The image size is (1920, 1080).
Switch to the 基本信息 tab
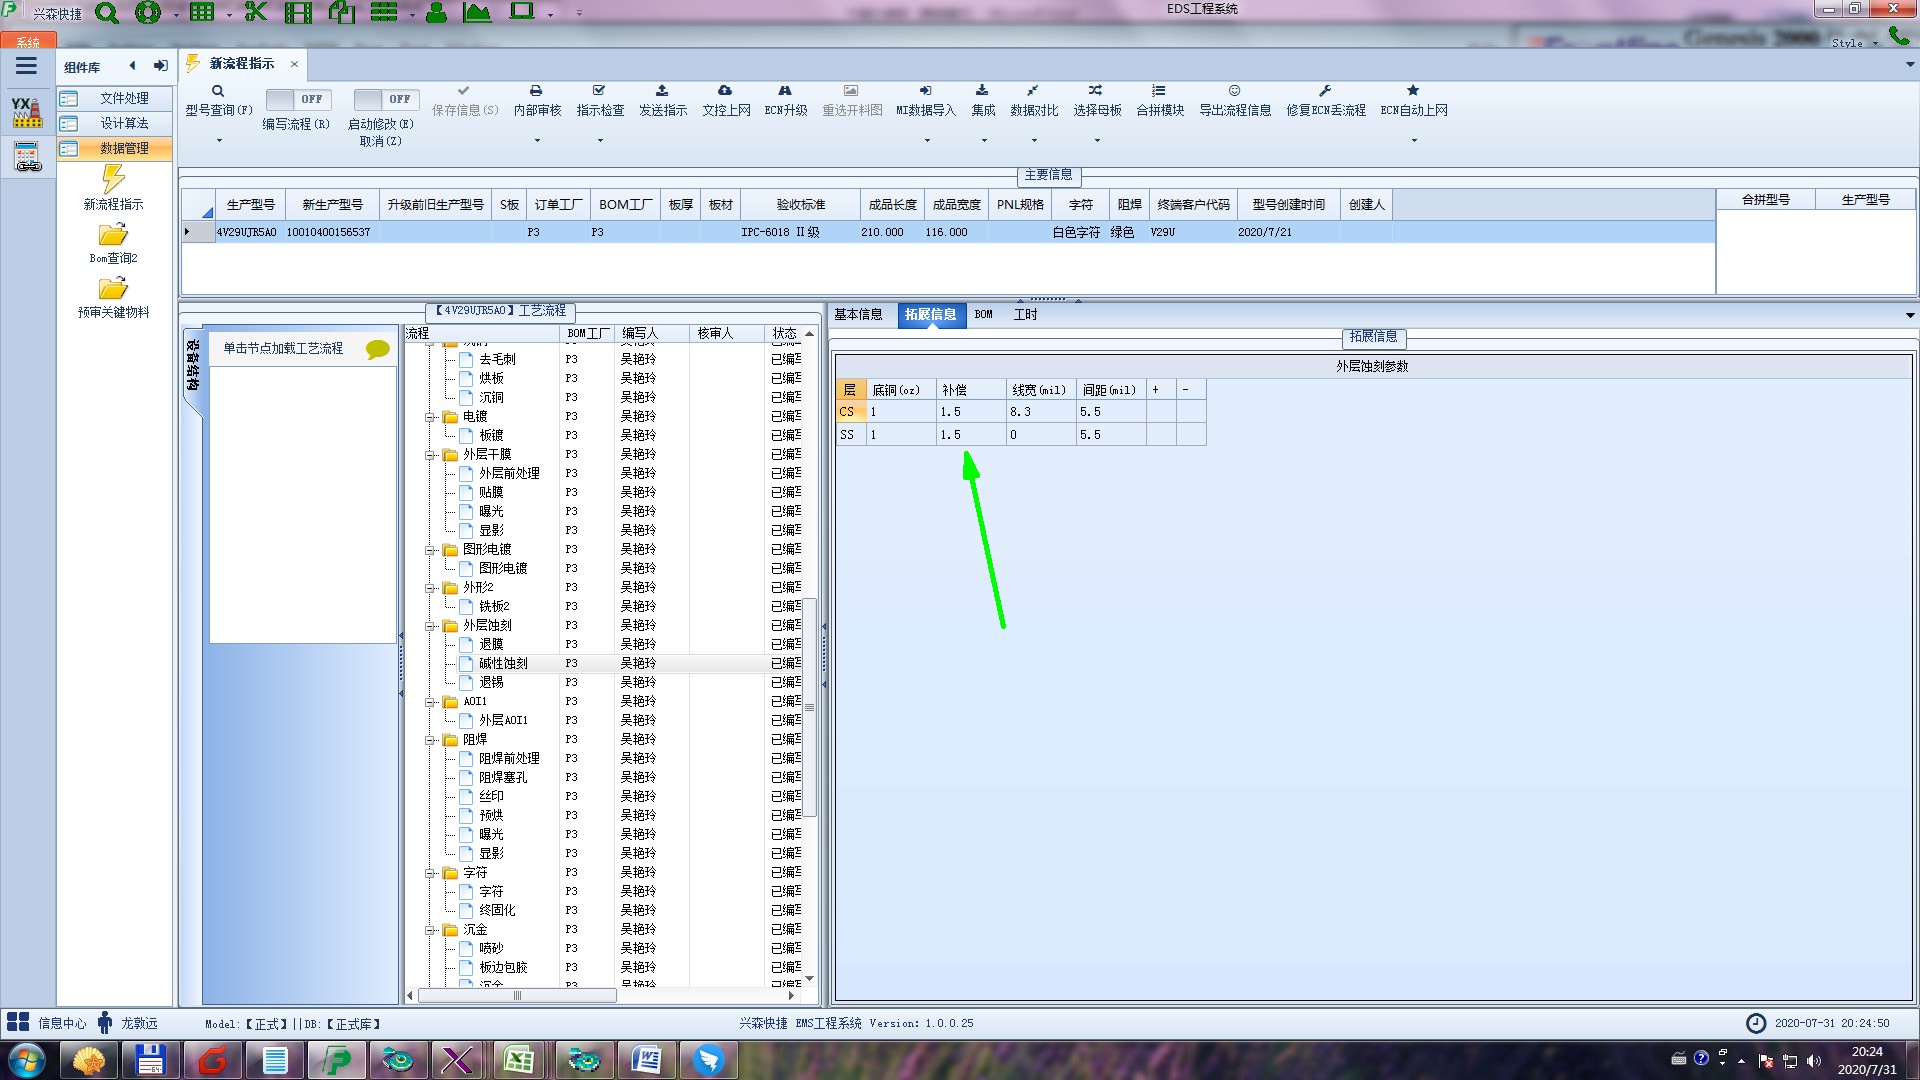858,314
